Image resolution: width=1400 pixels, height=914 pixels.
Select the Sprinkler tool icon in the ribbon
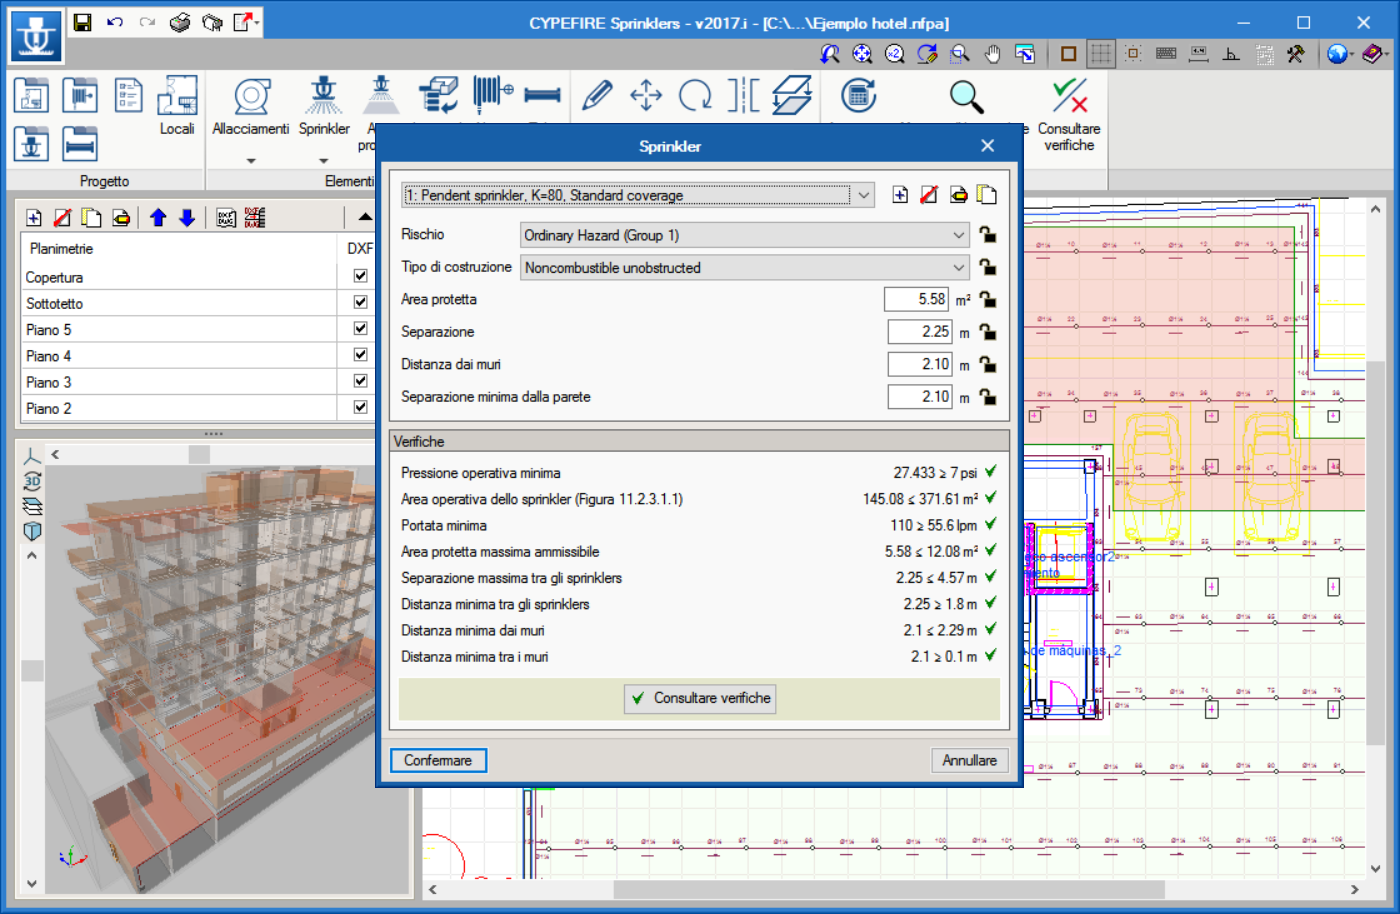tap(323, 97)
